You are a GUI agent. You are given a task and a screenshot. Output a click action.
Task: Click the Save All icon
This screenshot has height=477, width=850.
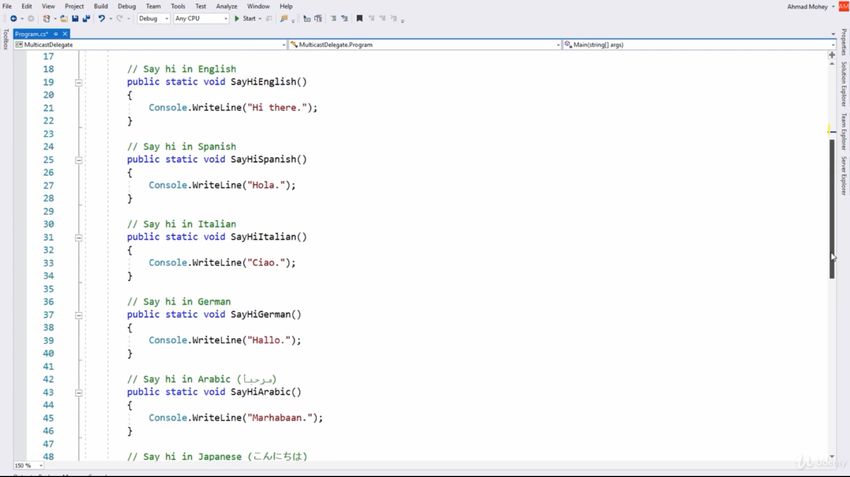pyautogui.click(x=86, y=18)
